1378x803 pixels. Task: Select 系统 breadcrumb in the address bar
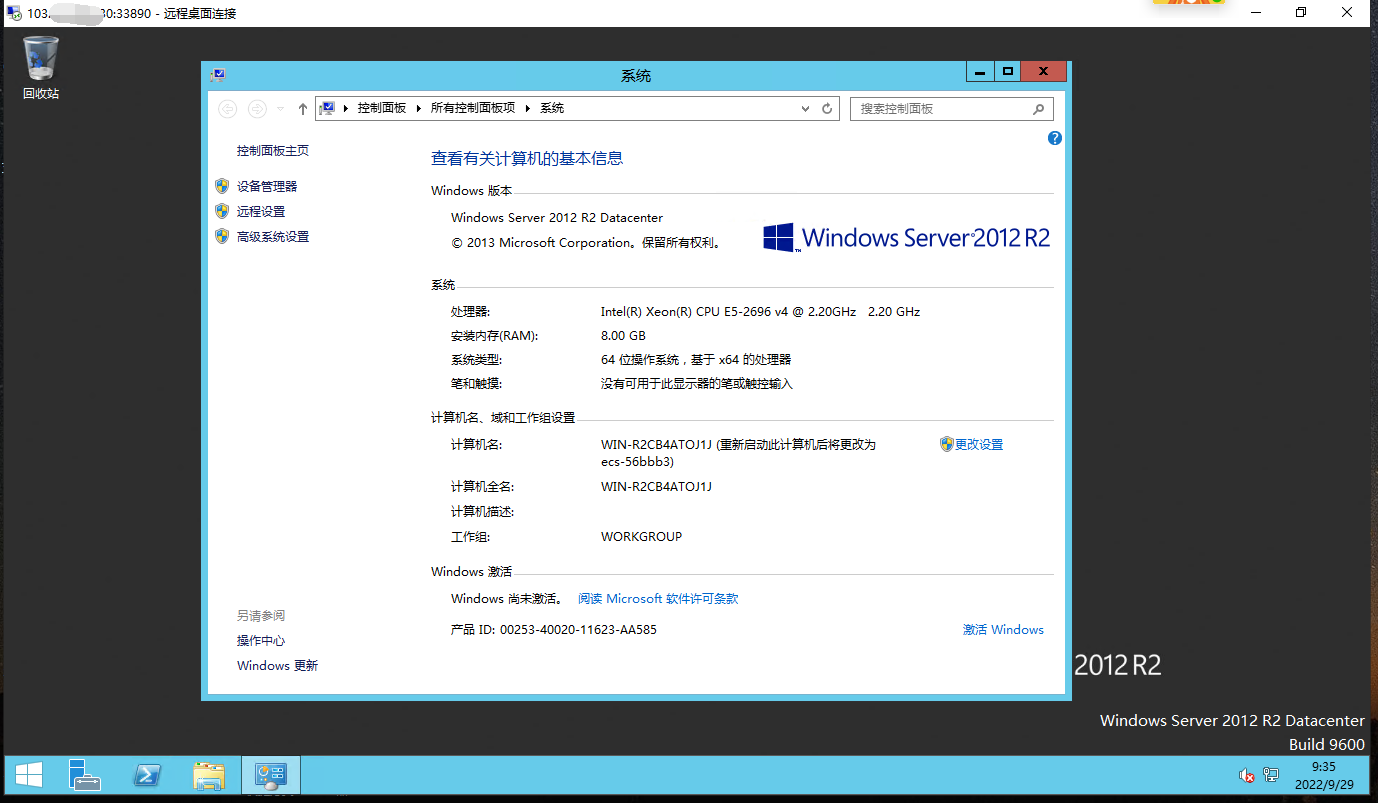(x=552, y=108)
